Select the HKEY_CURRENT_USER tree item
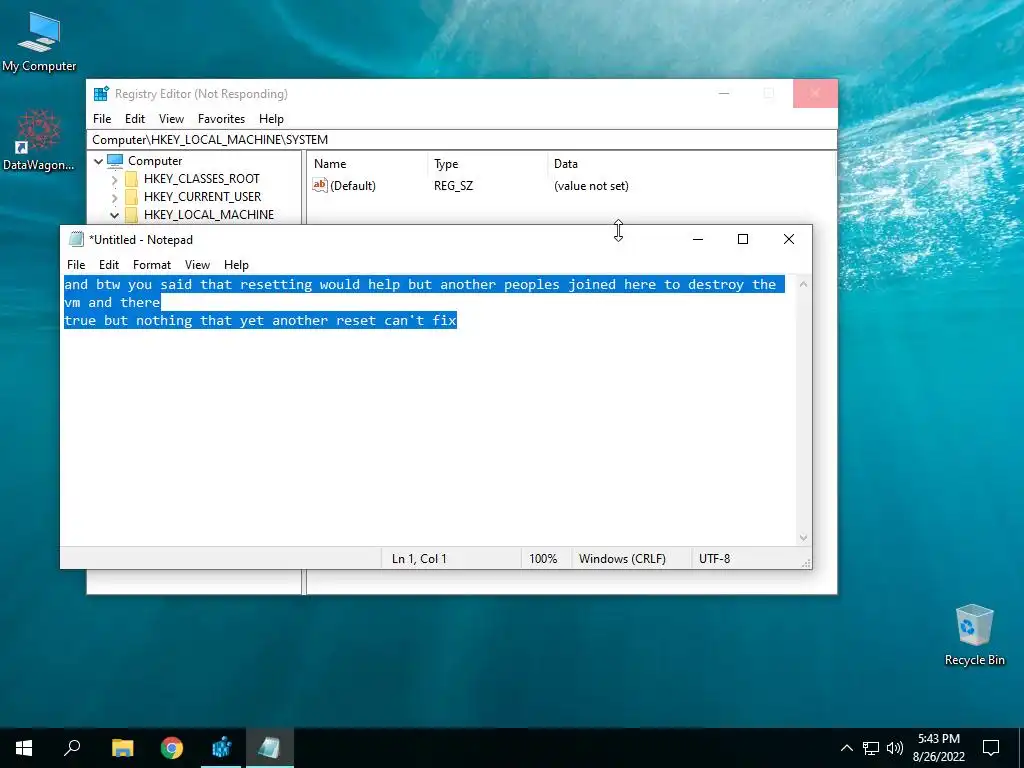 point(202,197)
